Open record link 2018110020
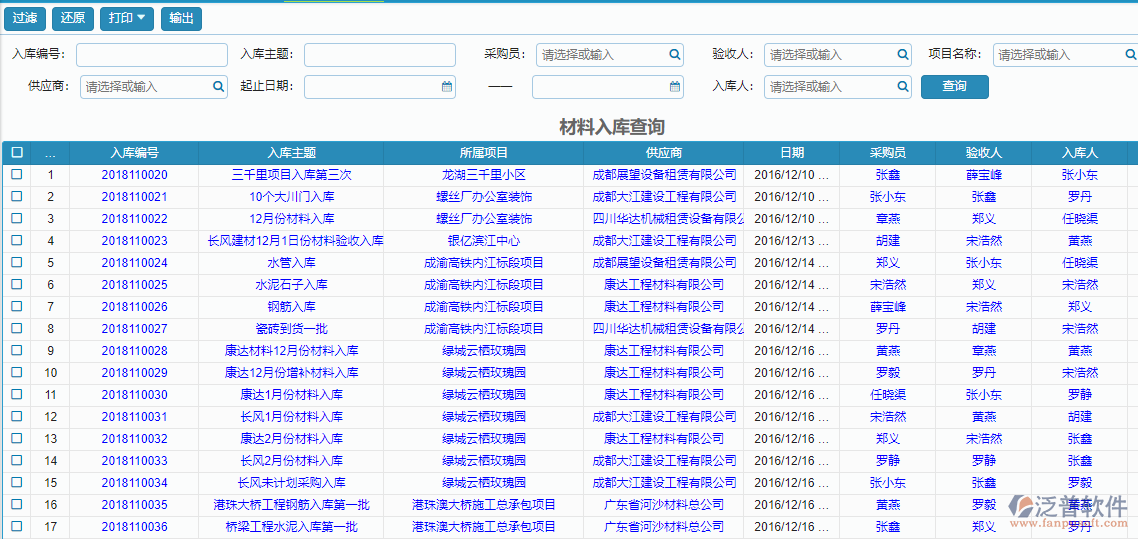Viewport: 1138px width, 539px height. tap(134, 175)
